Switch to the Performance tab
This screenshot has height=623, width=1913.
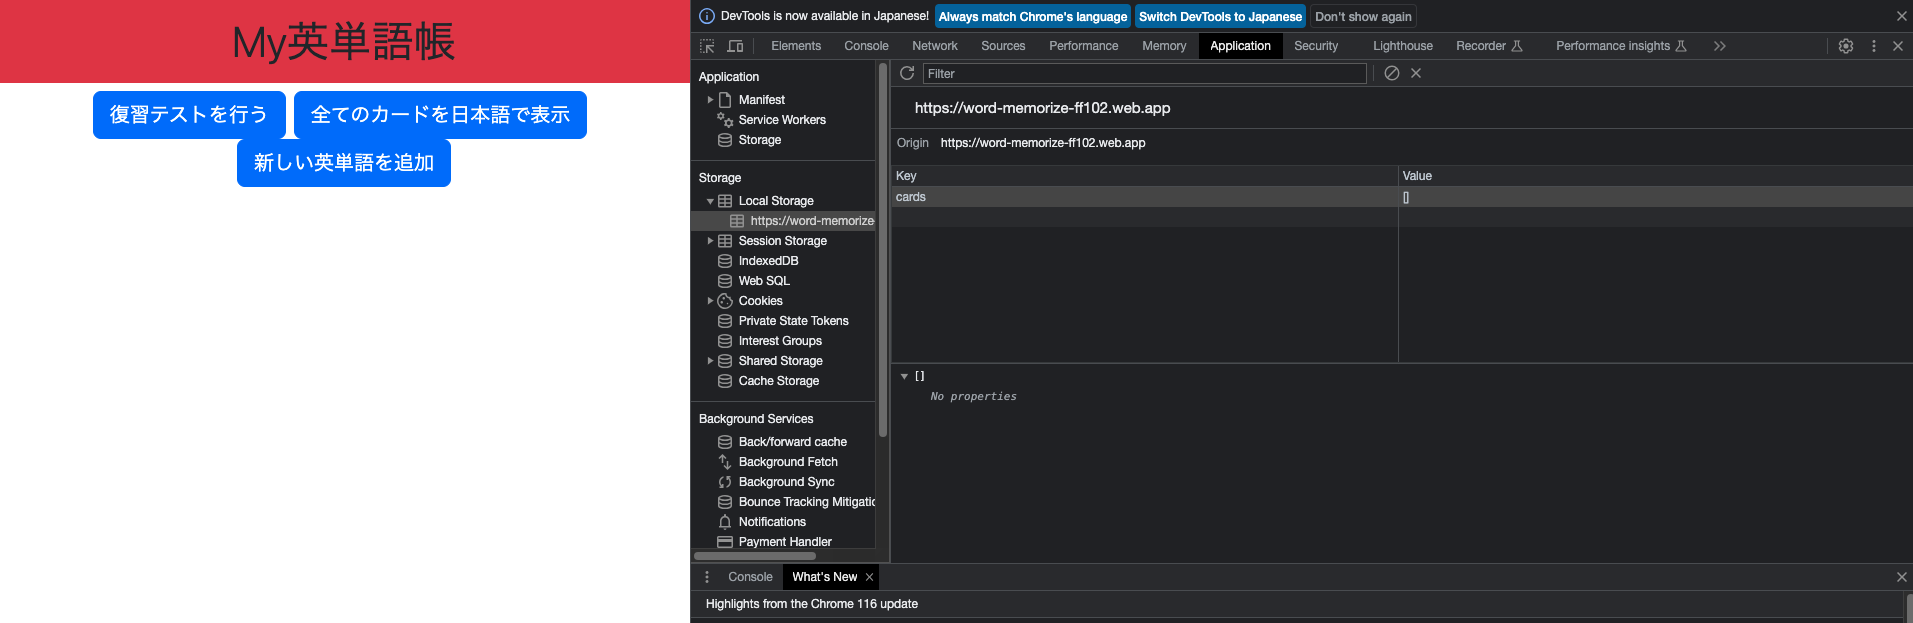1084,46
